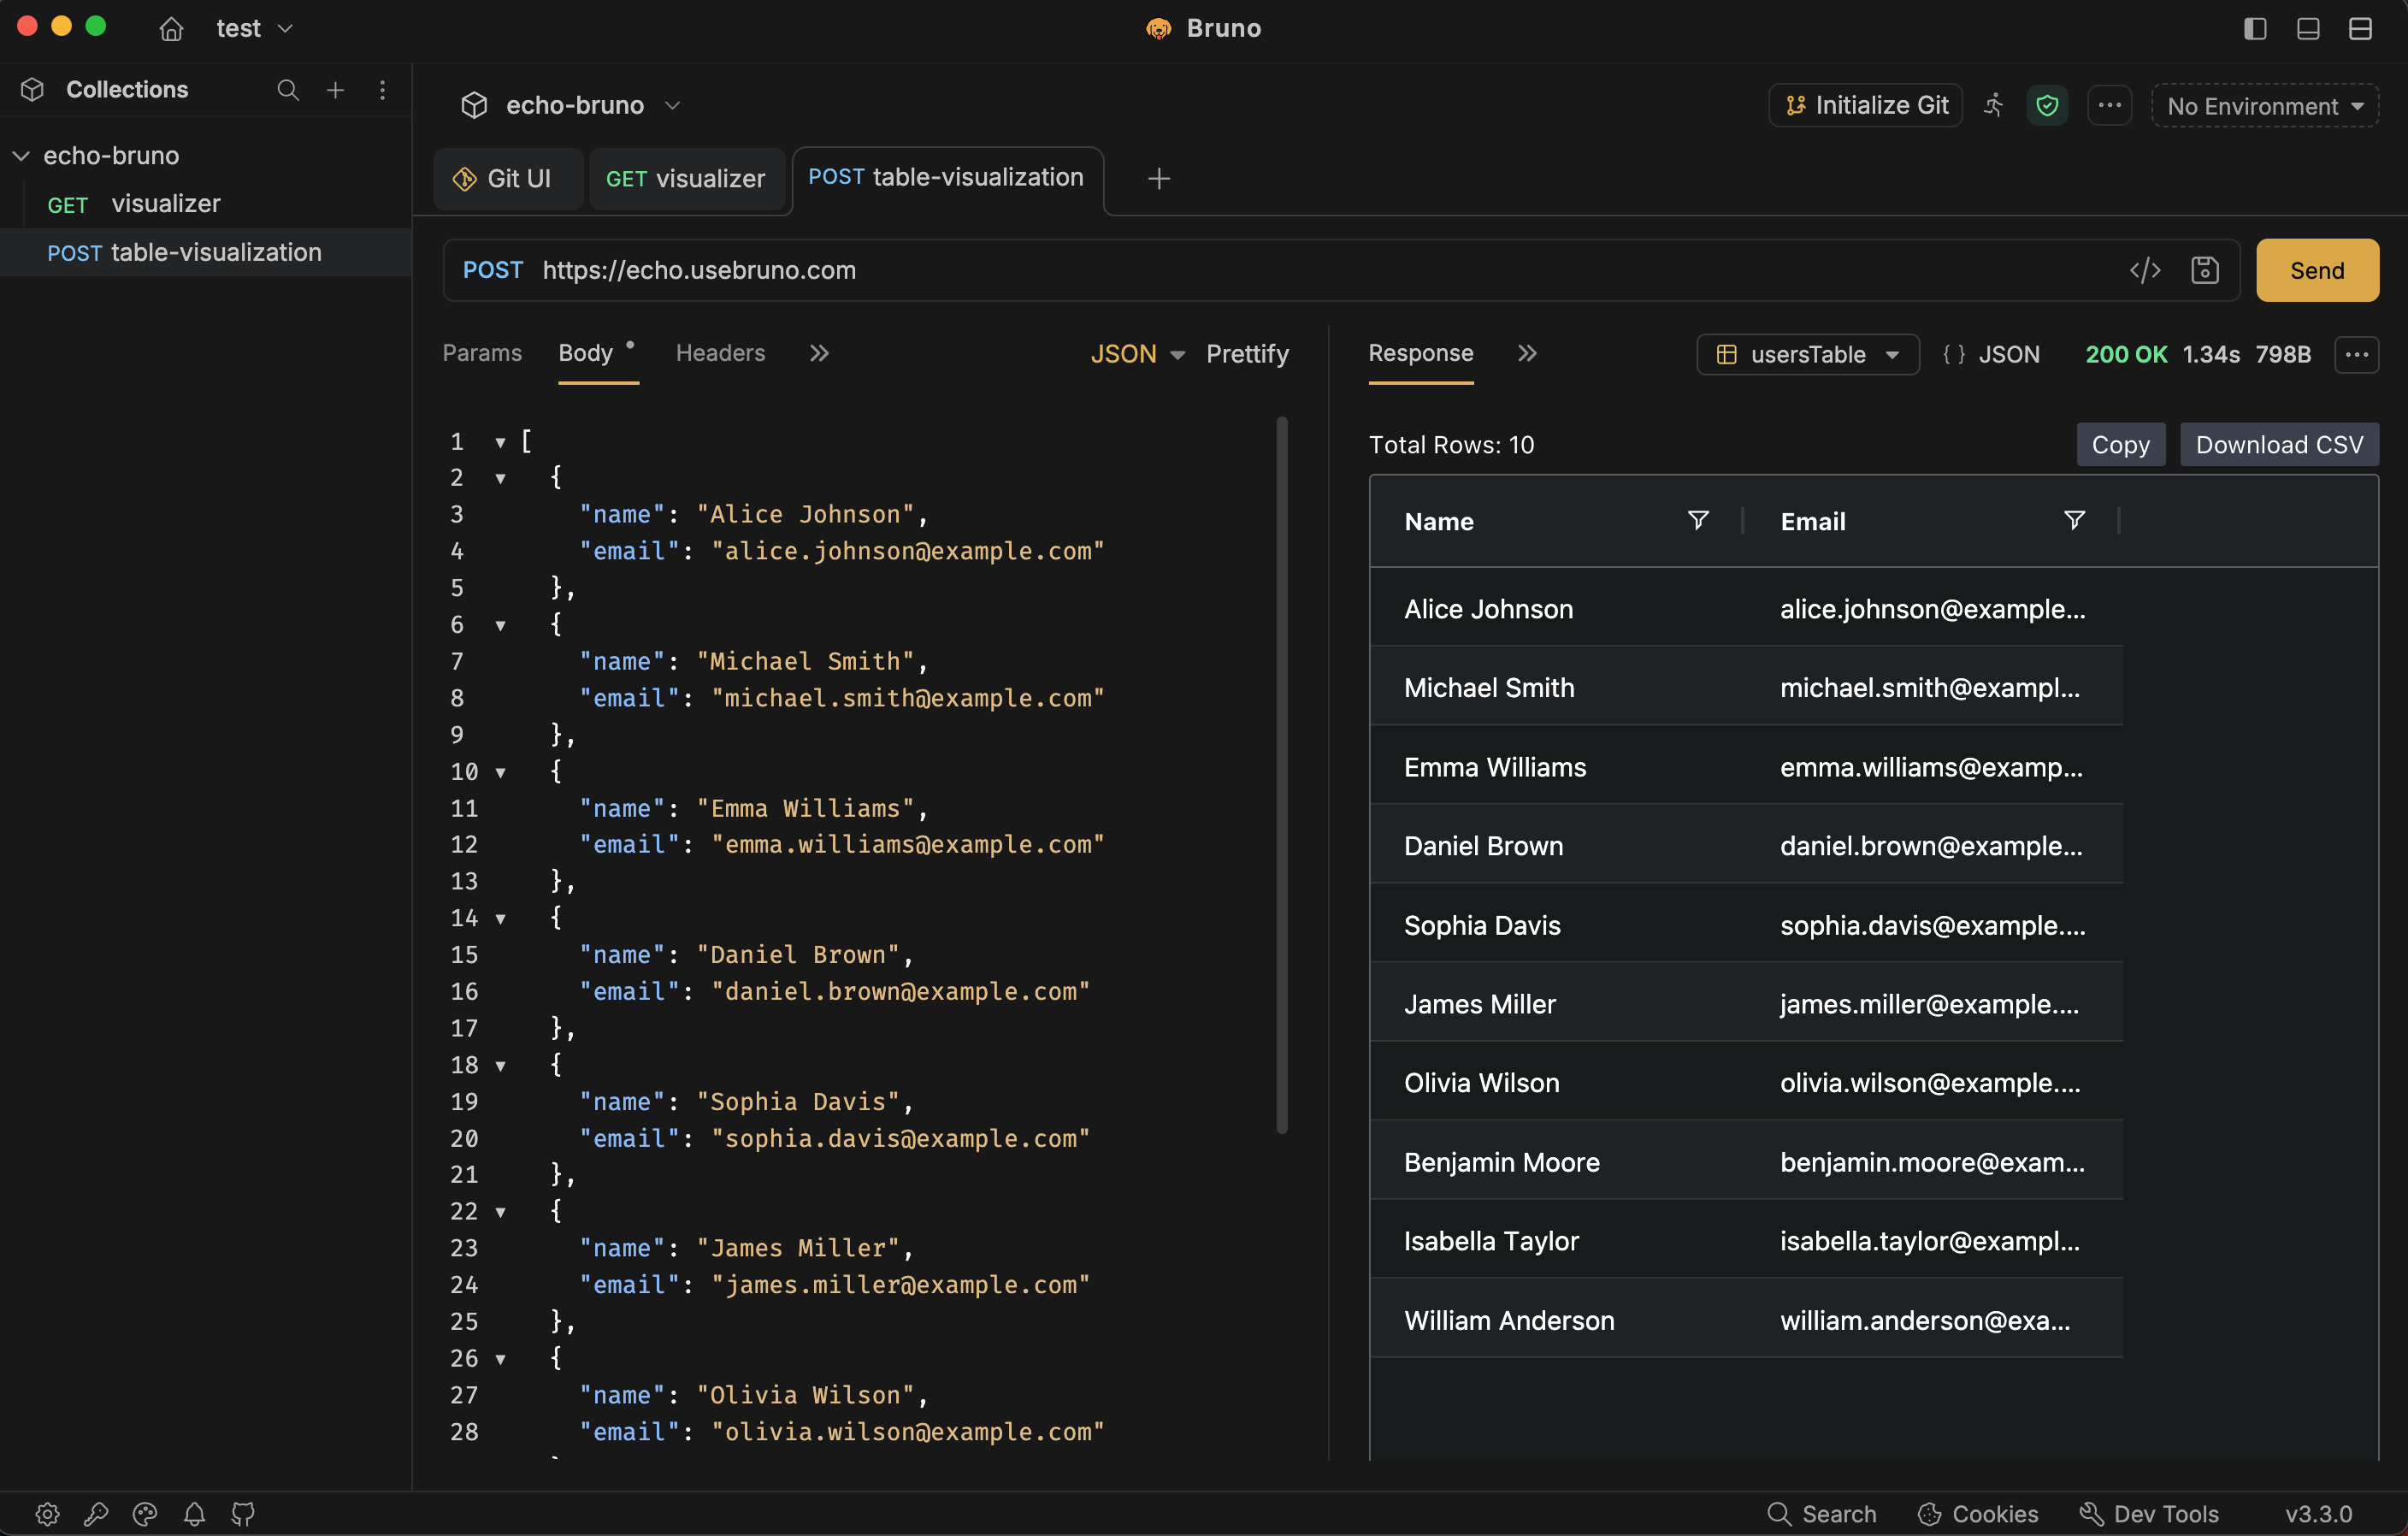Search collections with the magnifier icon

coord(288,90)
